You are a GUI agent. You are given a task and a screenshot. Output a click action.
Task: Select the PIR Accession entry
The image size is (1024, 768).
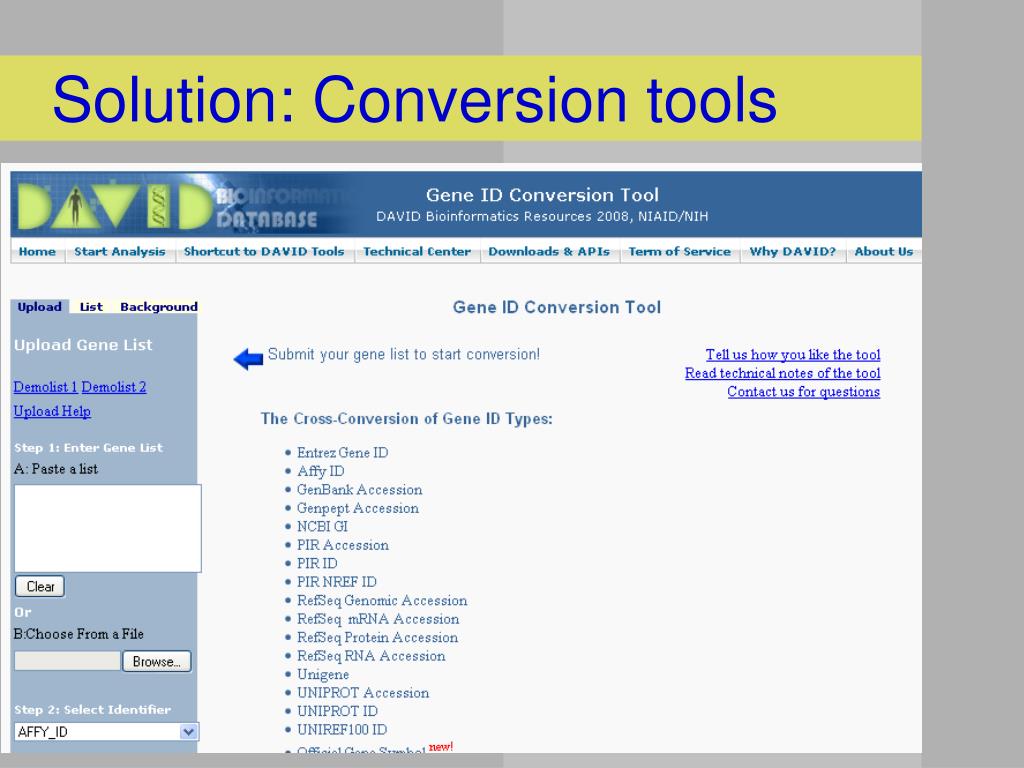pyautogui.click(x=342, y=545)
